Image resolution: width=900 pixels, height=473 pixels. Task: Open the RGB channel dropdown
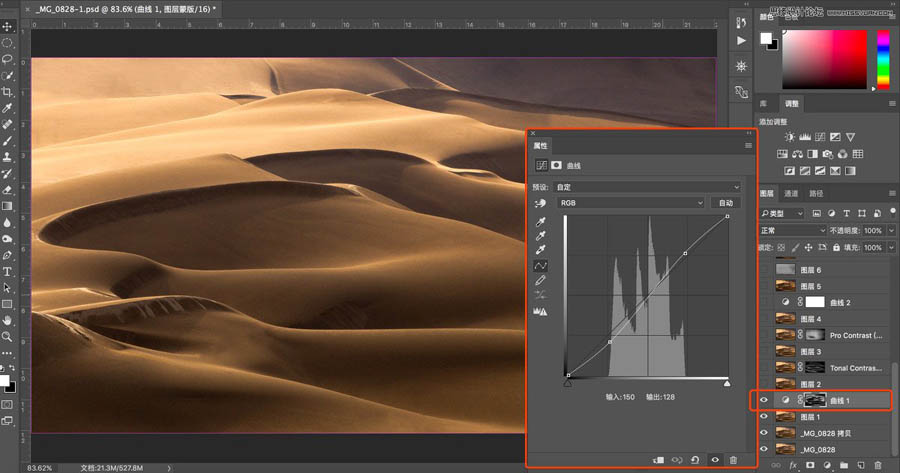(x=631, y=203)
